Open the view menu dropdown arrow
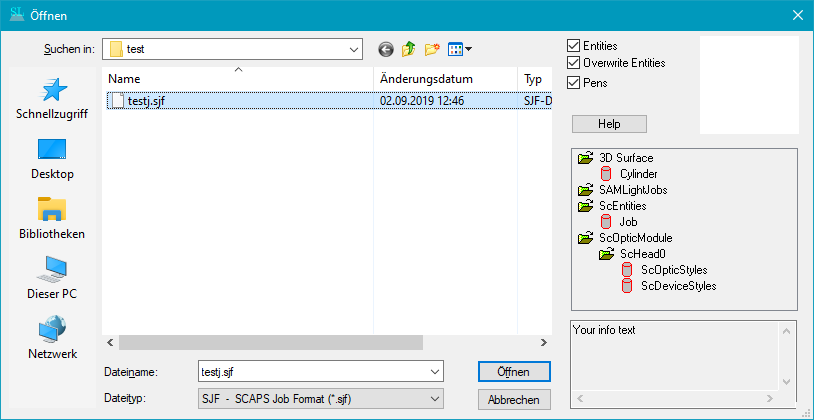This screenshot has width=814, height=420. click(467, 49)
